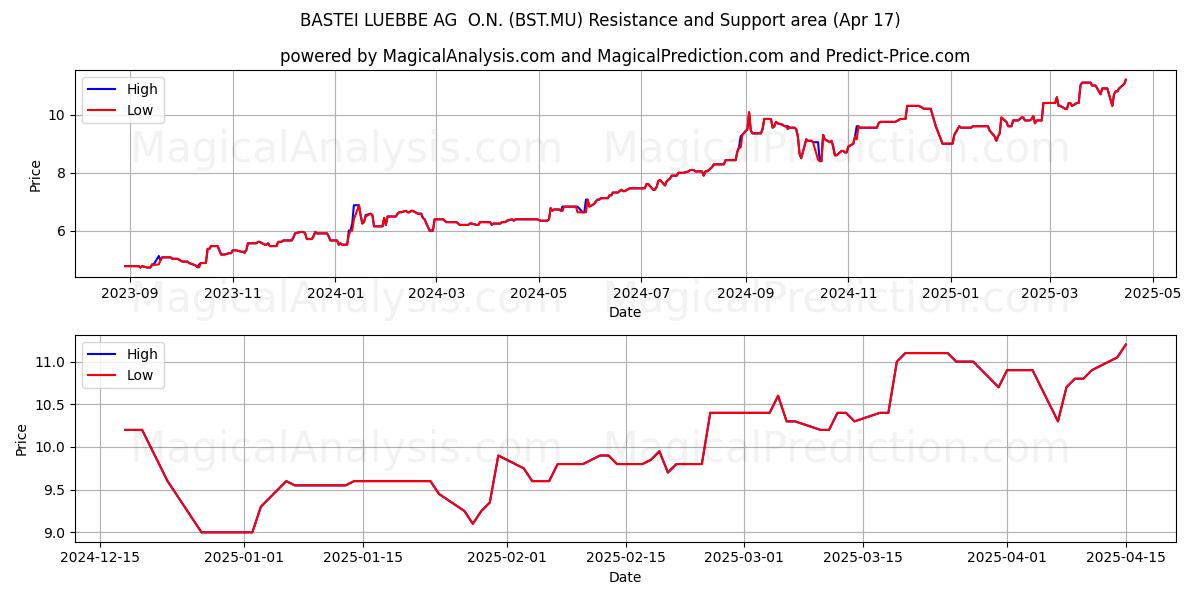Click the '2025-04-01' tick label
Screen dimensions: 1200x600
click(x=1006, y=558)
